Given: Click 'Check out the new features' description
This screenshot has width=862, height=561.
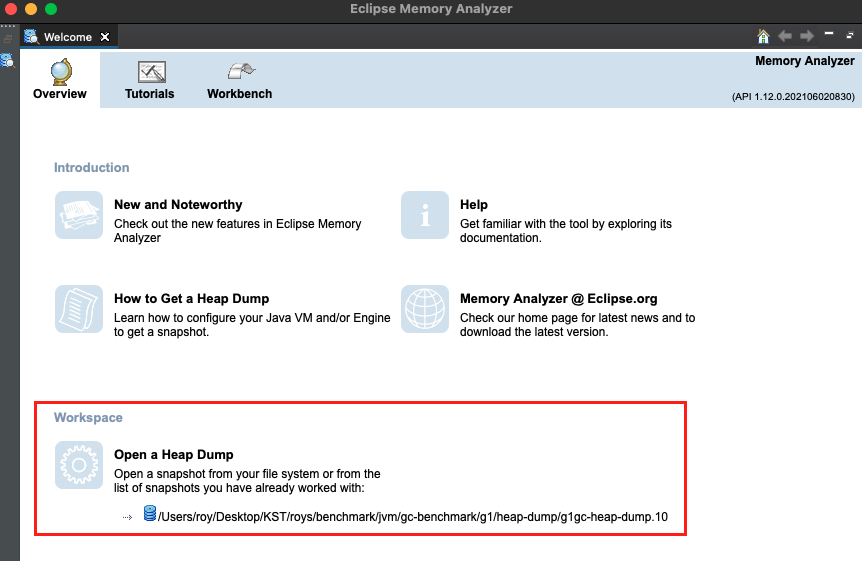Looking at the screenshot, I should tap(237, 231).
